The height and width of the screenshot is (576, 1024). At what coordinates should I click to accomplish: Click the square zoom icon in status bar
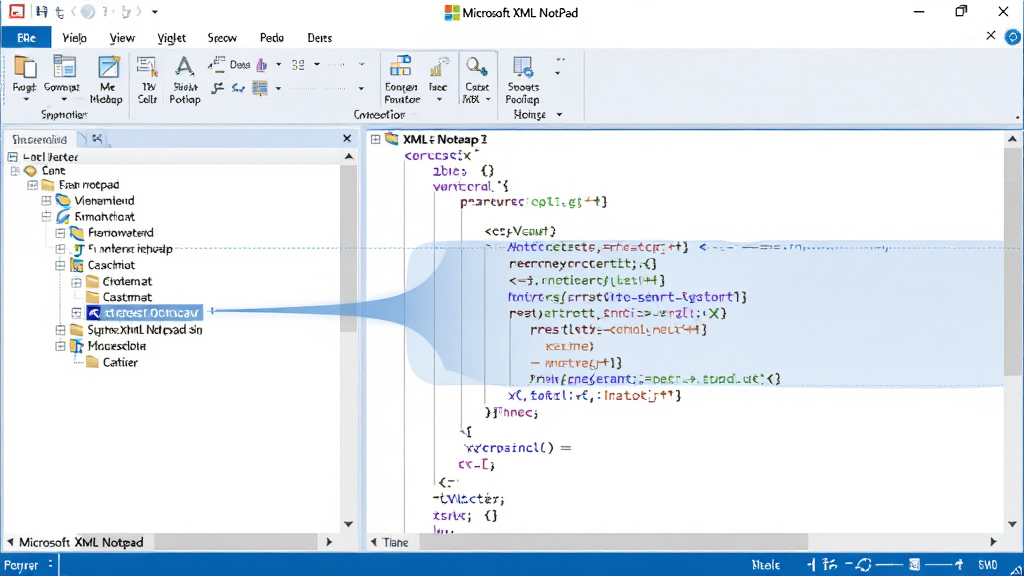coord(914,564)
